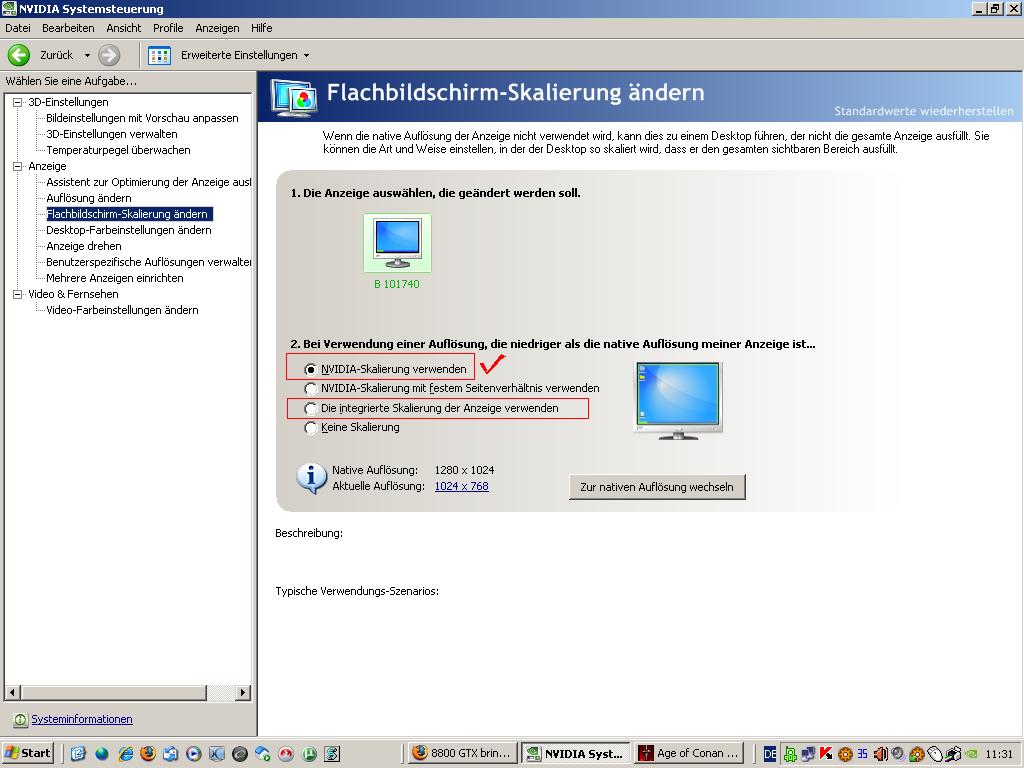The width and height of the screenshot is (1024, 768).
Task: Click the blue info bubble icon
Action: click(x=312, y=478)
